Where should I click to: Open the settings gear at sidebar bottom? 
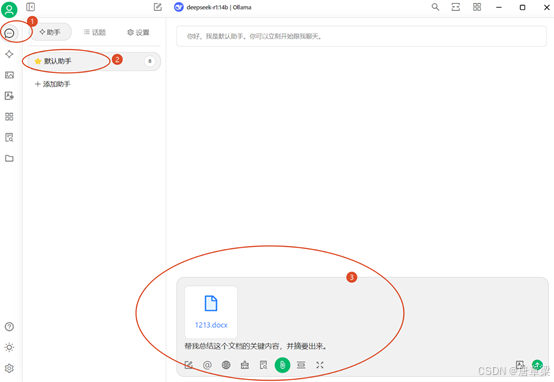tap(9, 368)
